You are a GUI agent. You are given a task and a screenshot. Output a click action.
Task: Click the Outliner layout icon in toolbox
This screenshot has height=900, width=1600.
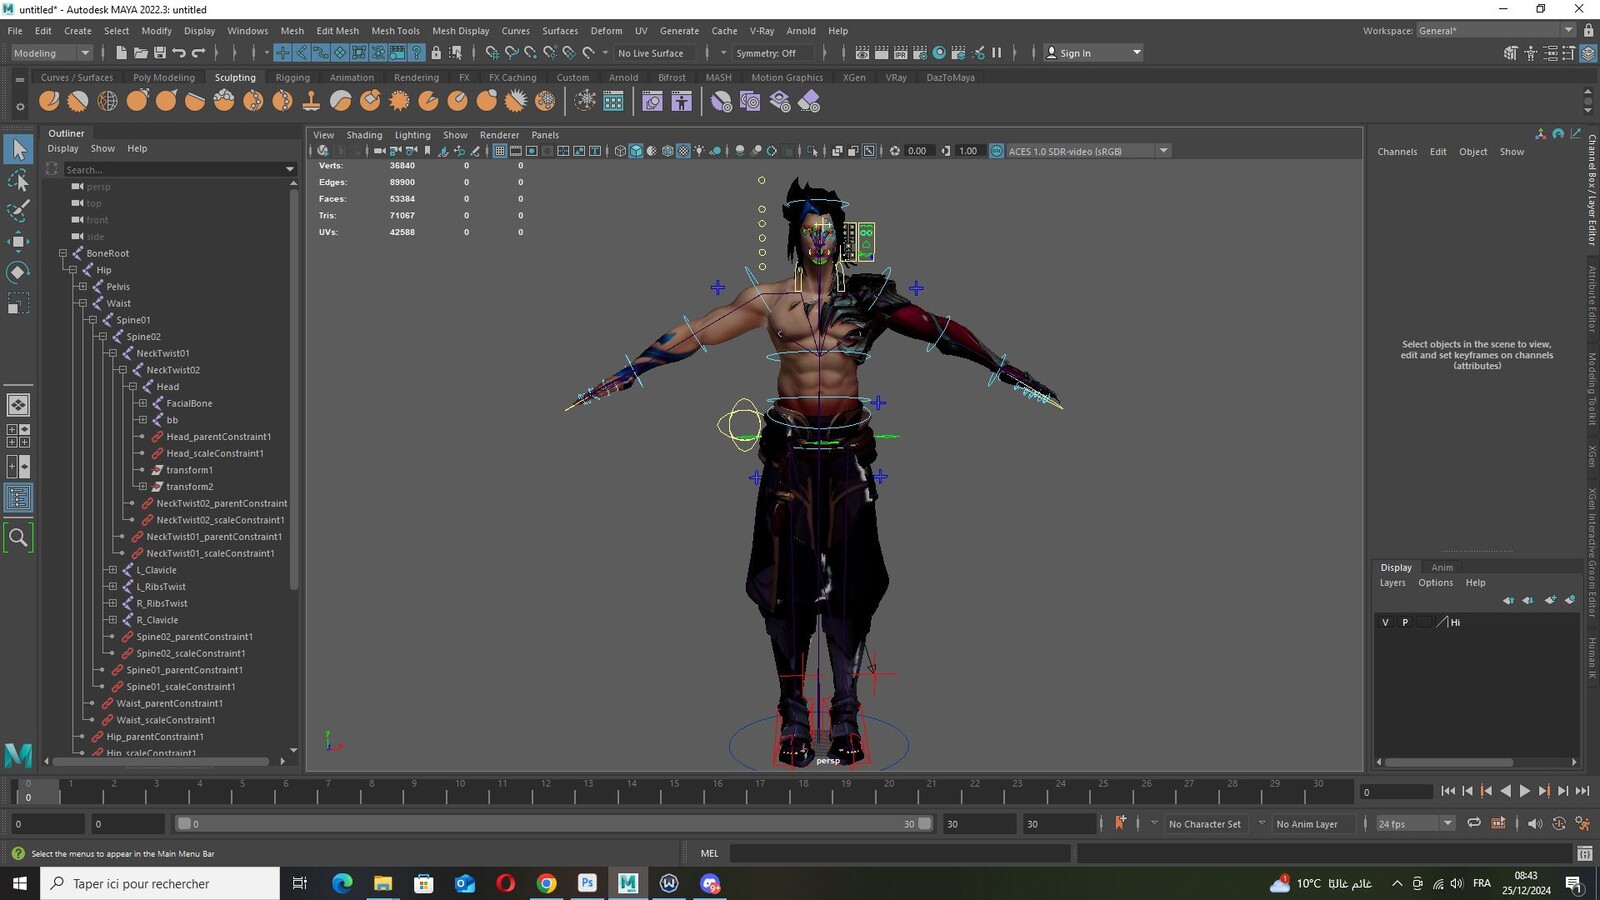(x=18, y=498)
